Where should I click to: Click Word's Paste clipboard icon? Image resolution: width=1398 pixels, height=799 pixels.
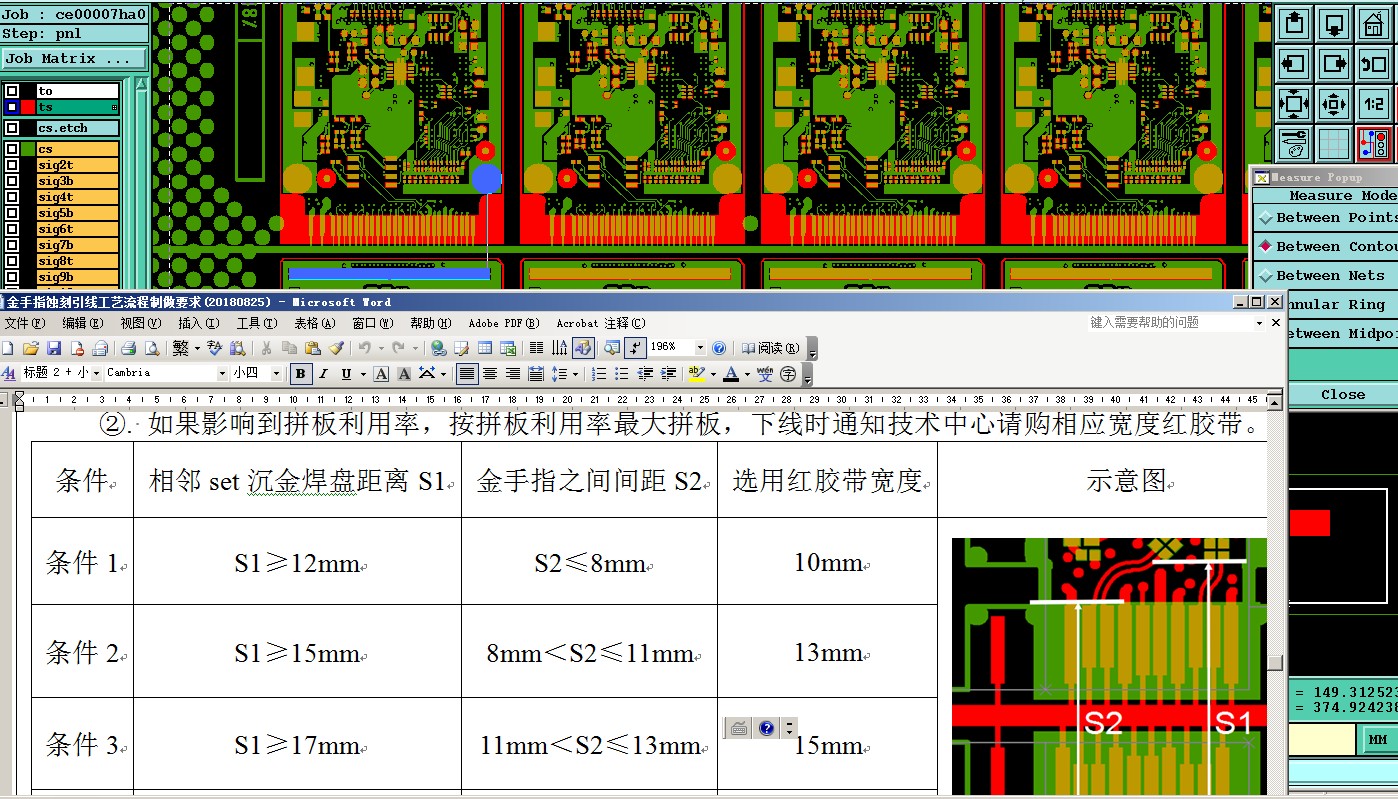(313, 348)
